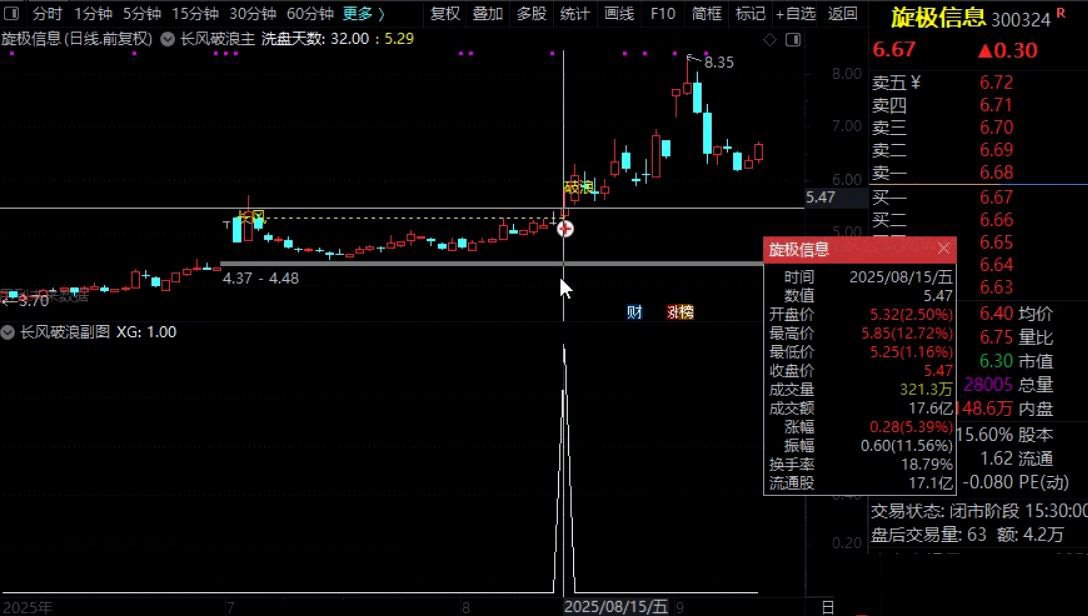Click stock code 300324
This screenshot has height=616, width=1088.
pyautogui.click(x=1021, y=19)
